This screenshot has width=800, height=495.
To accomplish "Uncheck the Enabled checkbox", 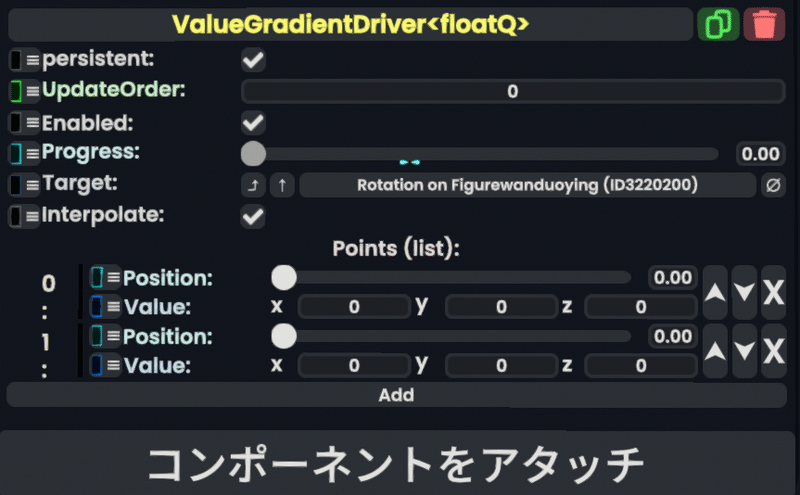I will [x=253, y=122].
